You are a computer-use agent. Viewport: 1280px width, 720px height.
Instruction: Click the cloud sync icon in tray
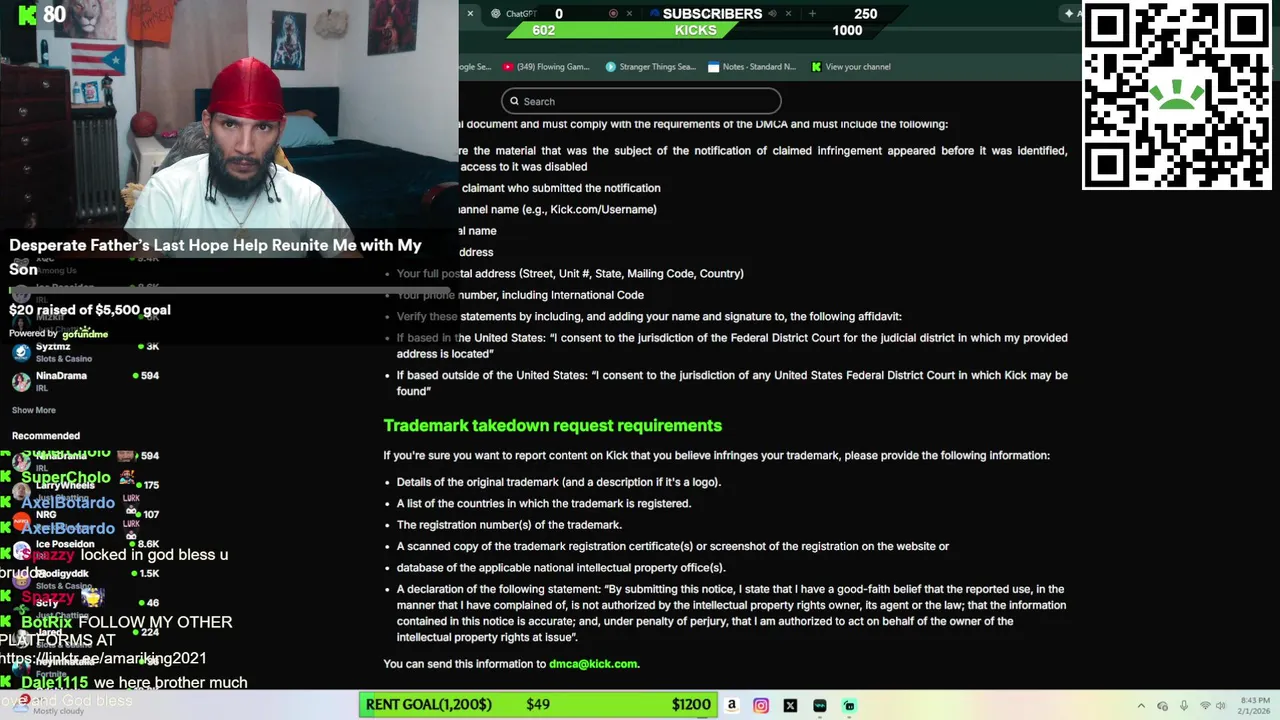pos(1162,706)
